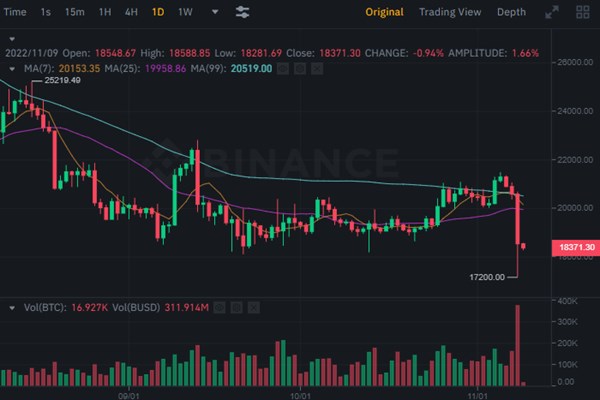
Task: Click the MA(99) value 20519.00
Action: [251, 69]
